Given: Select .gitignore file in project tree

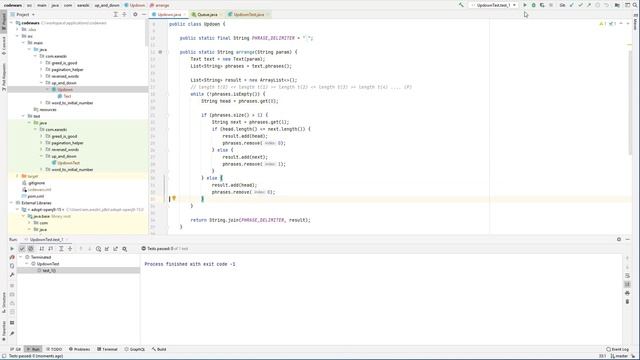Looking at the screenshot, I should [36, 183].
